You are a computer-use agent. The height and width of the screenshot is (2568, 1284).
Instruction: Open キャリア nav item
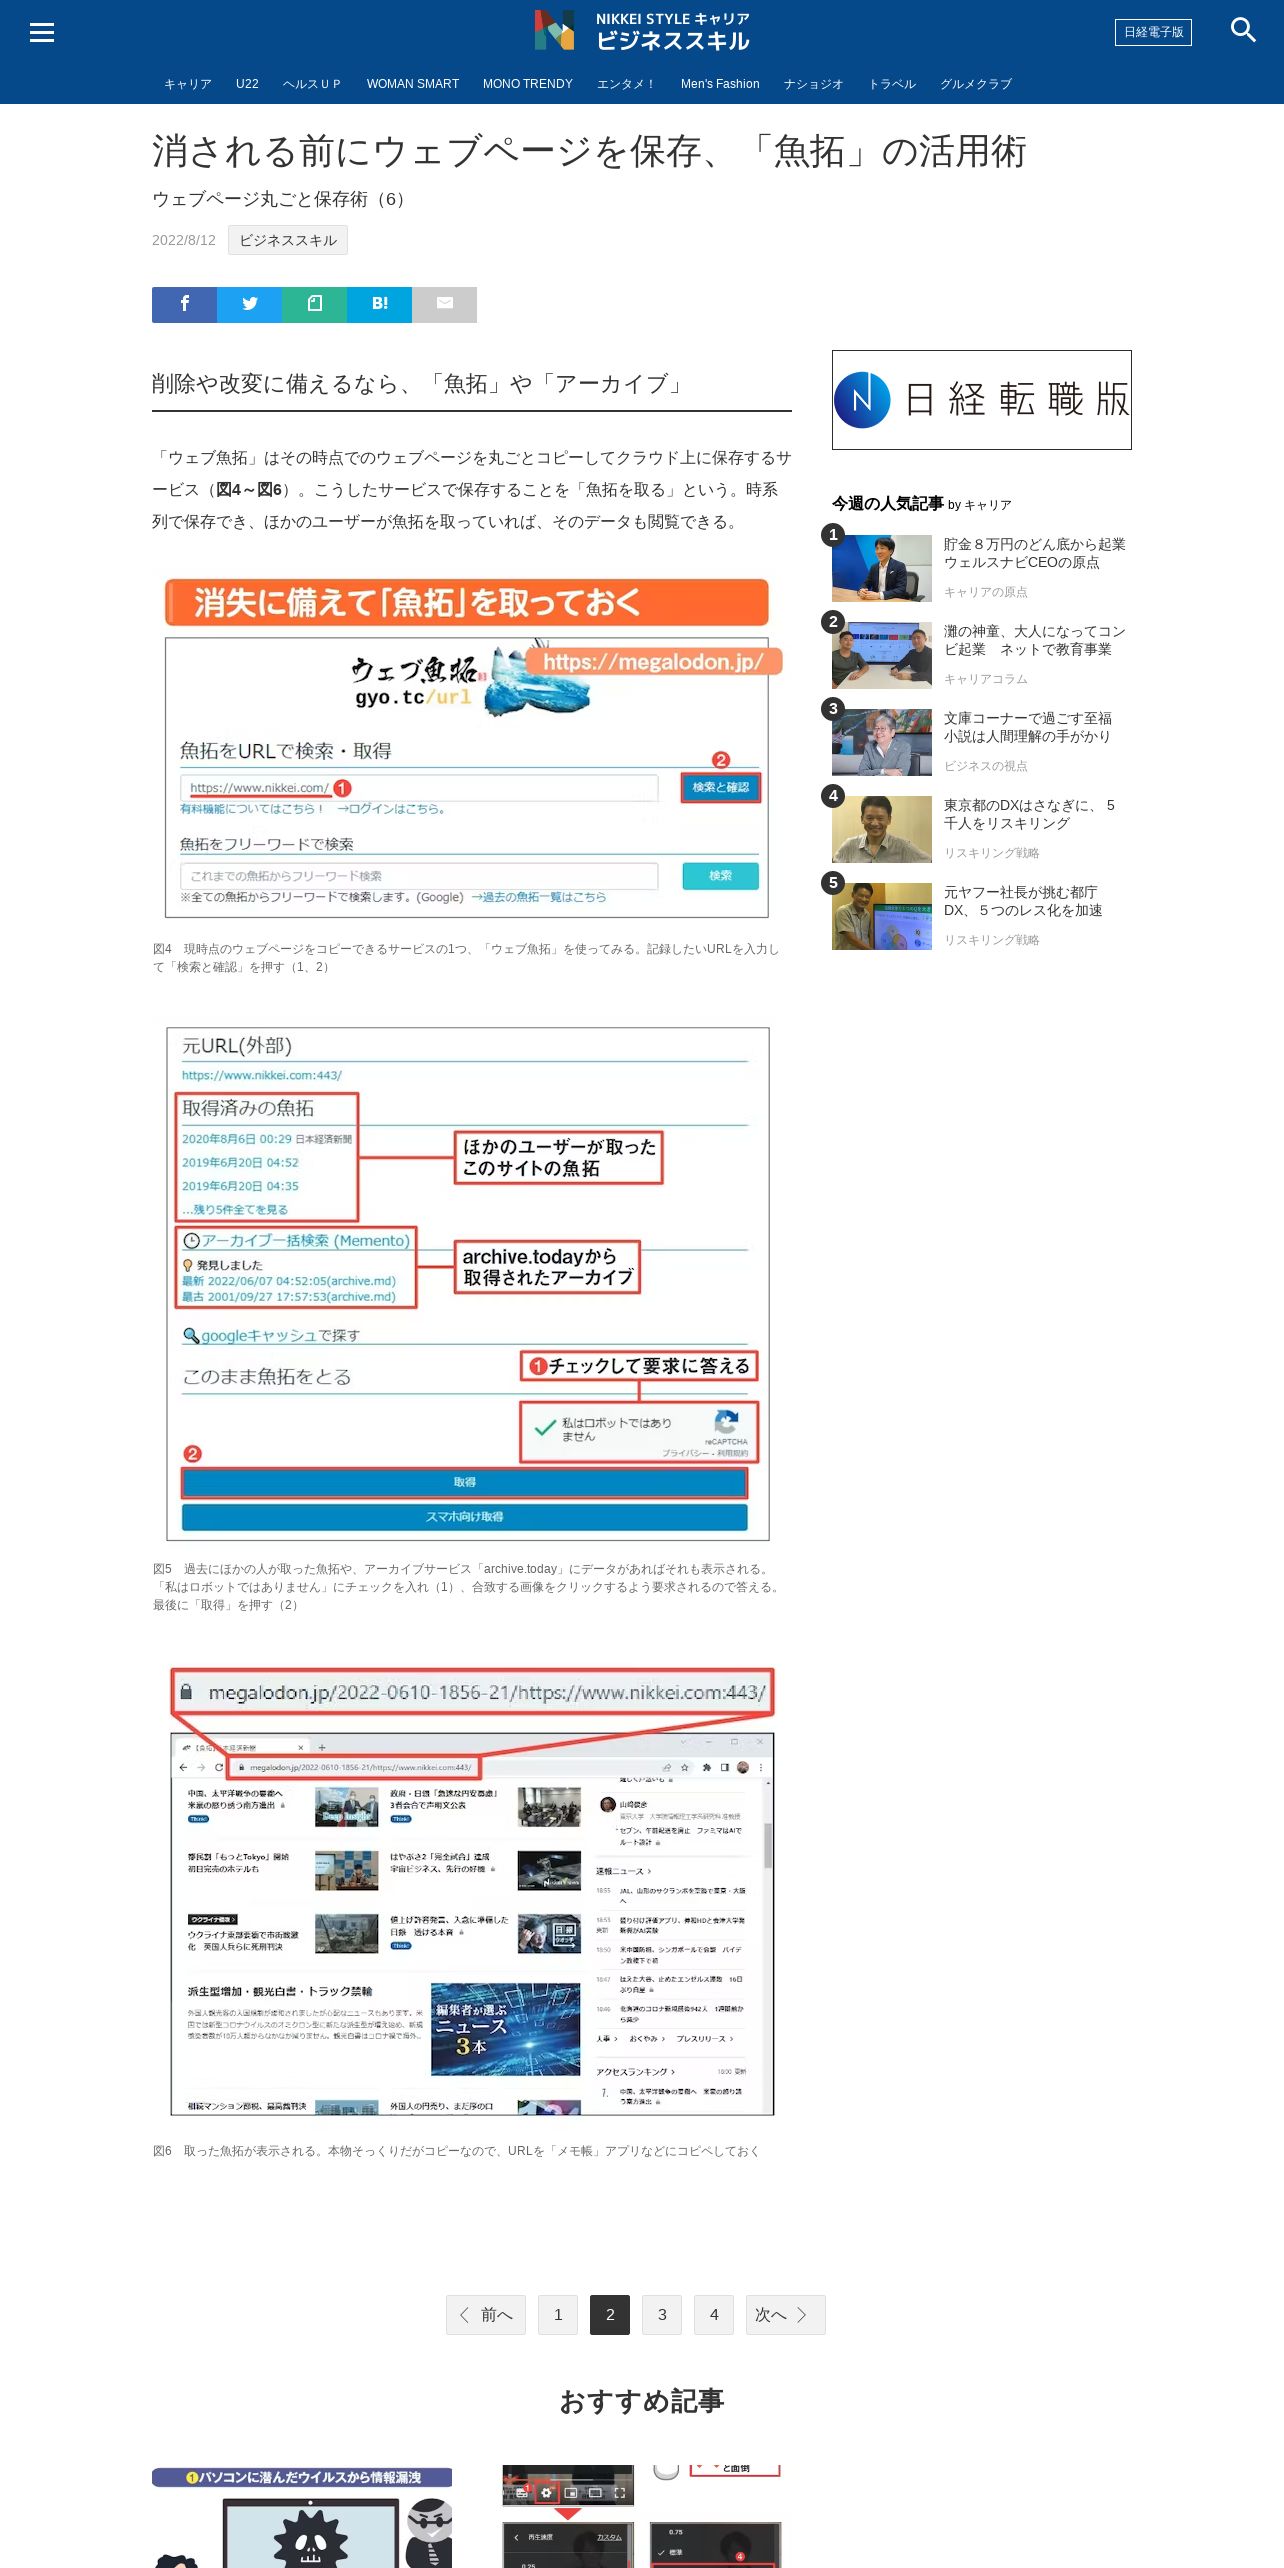point(188,84)
